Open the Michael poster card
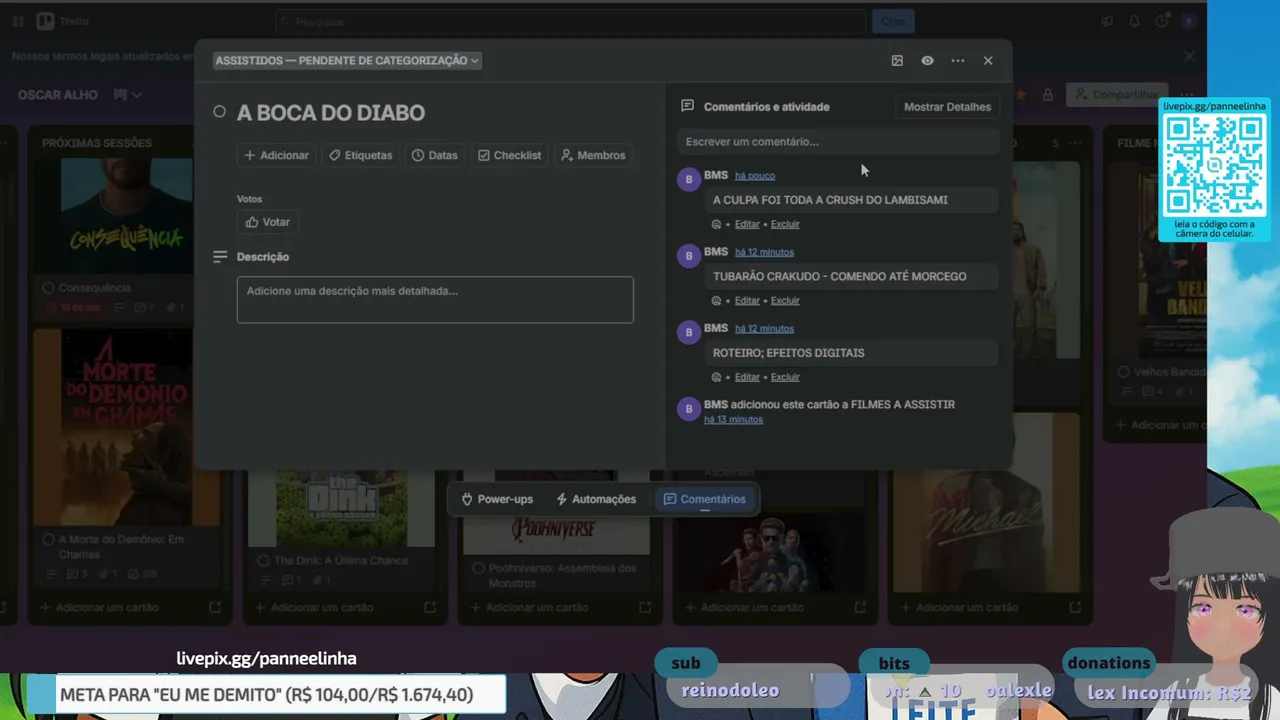The image size is (1280, 720). pyautogui.click(x=986, y=504)
